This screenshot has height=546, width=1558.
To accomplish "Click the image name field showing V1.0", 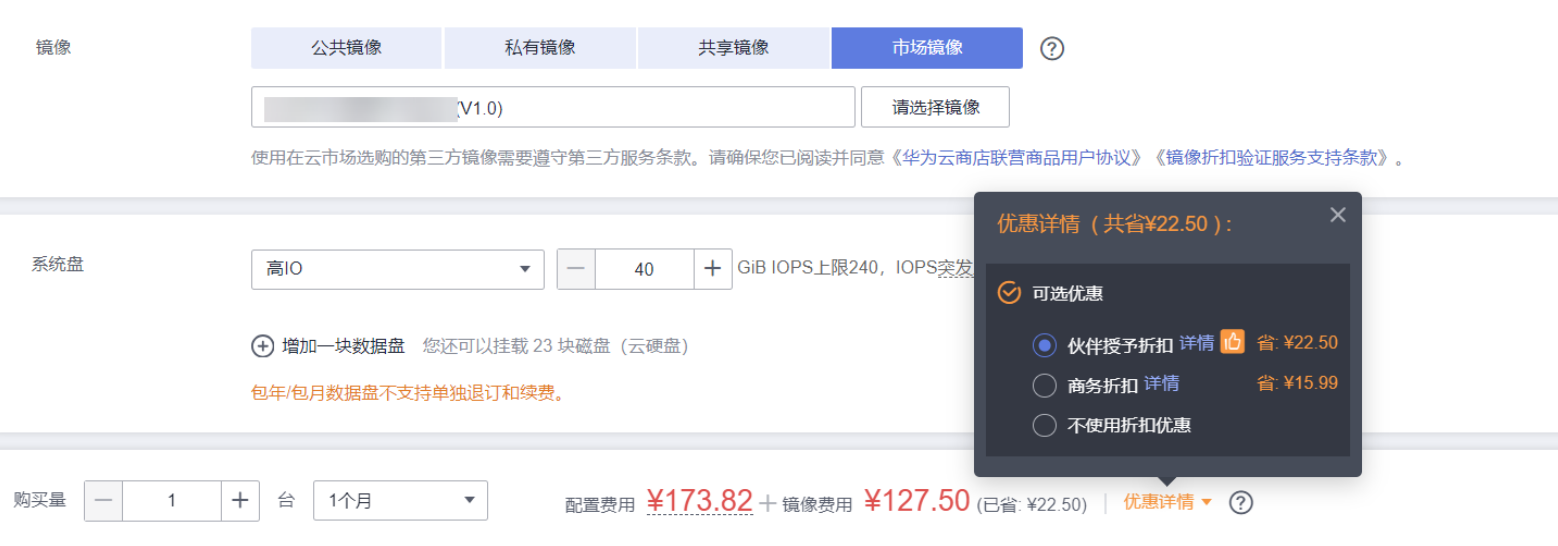I will 553,107.
